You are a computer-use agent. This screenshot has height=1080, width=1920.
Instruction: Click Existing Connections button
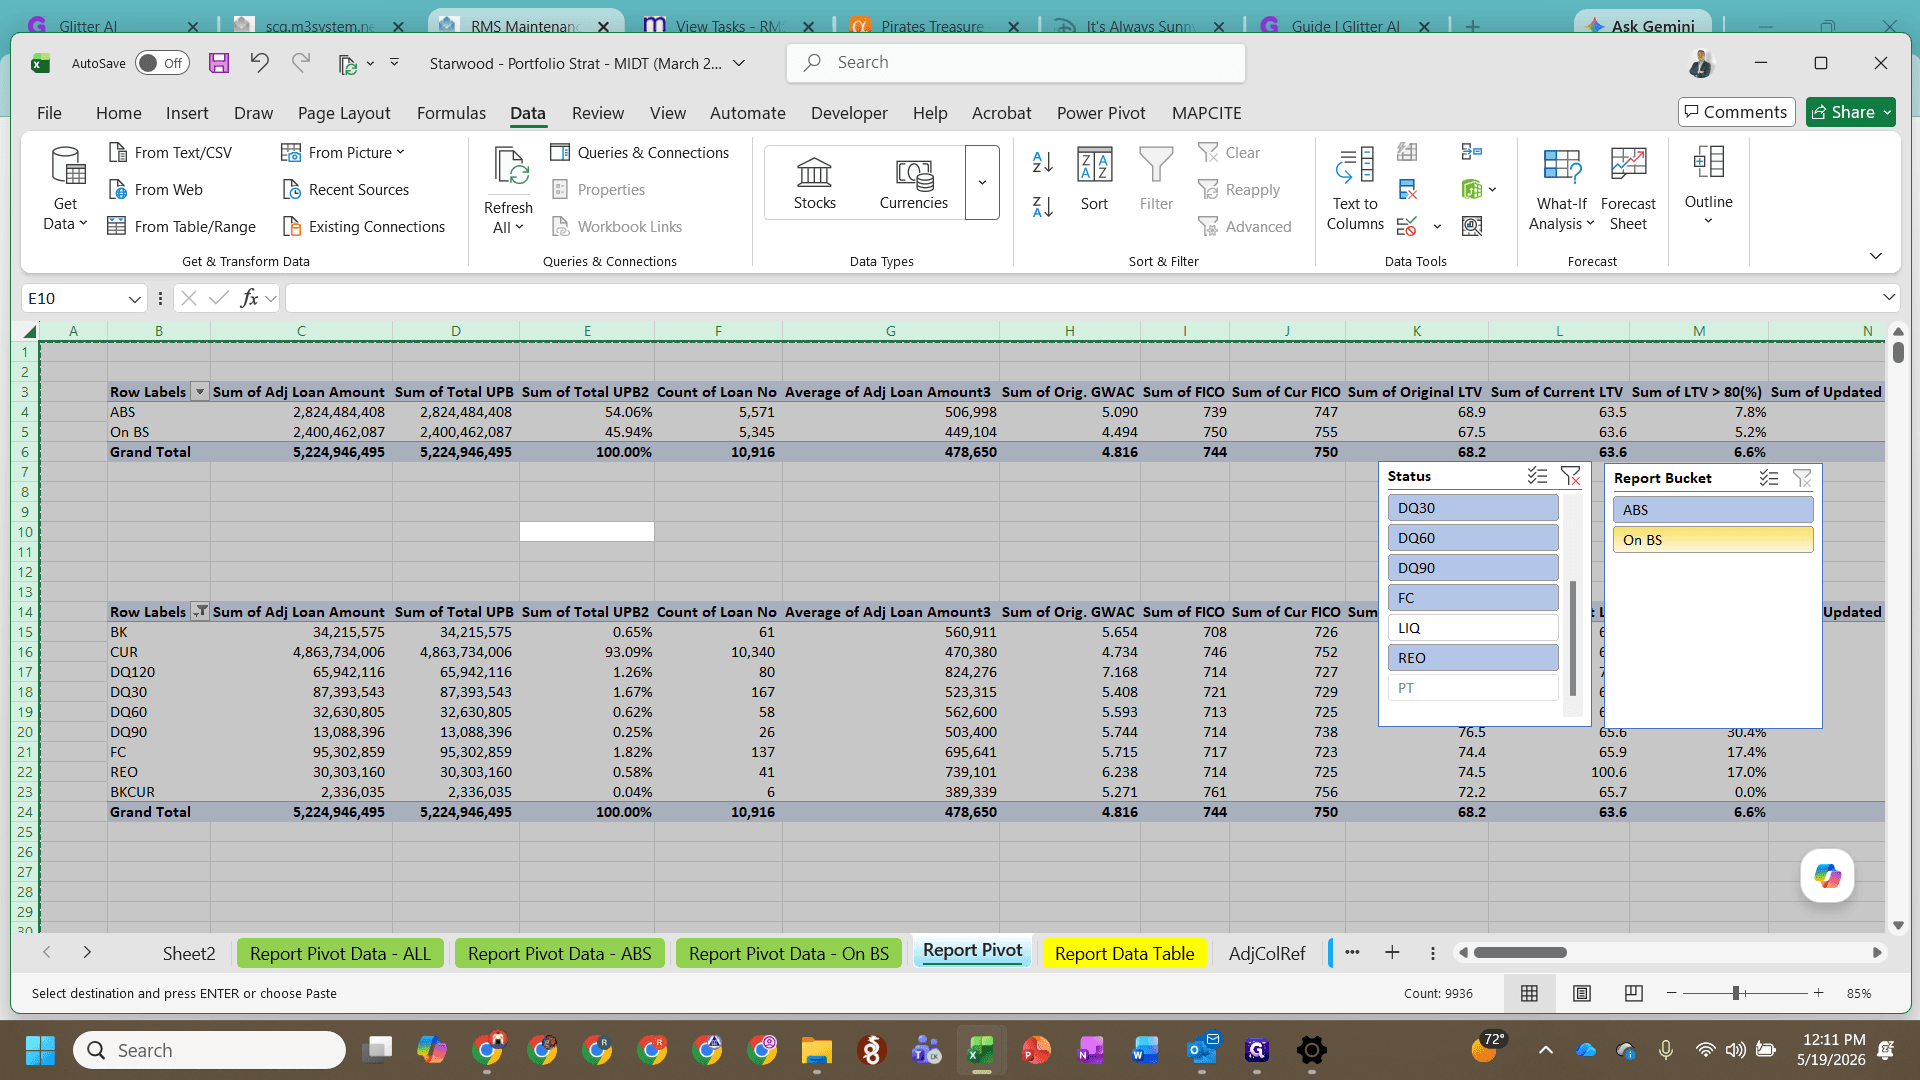coord(364,226)
